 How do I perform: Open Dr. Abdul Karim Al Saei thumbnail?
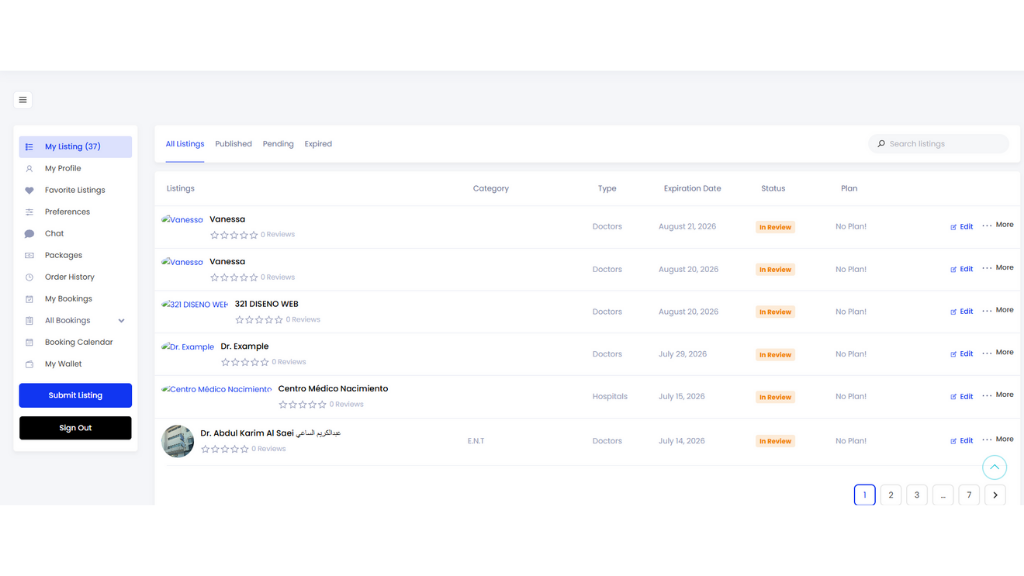(x=178, y=441)
